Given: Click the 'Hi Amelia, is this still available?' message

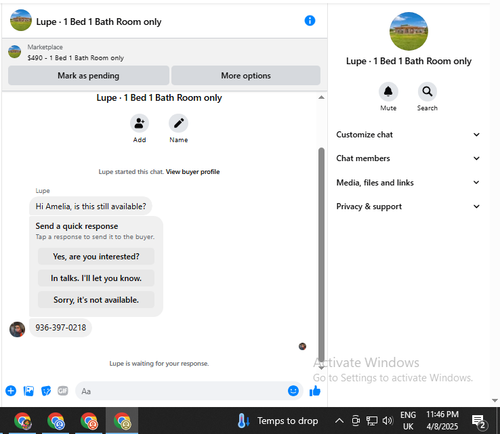Looking at the screenshot, I should pos(91,206).
